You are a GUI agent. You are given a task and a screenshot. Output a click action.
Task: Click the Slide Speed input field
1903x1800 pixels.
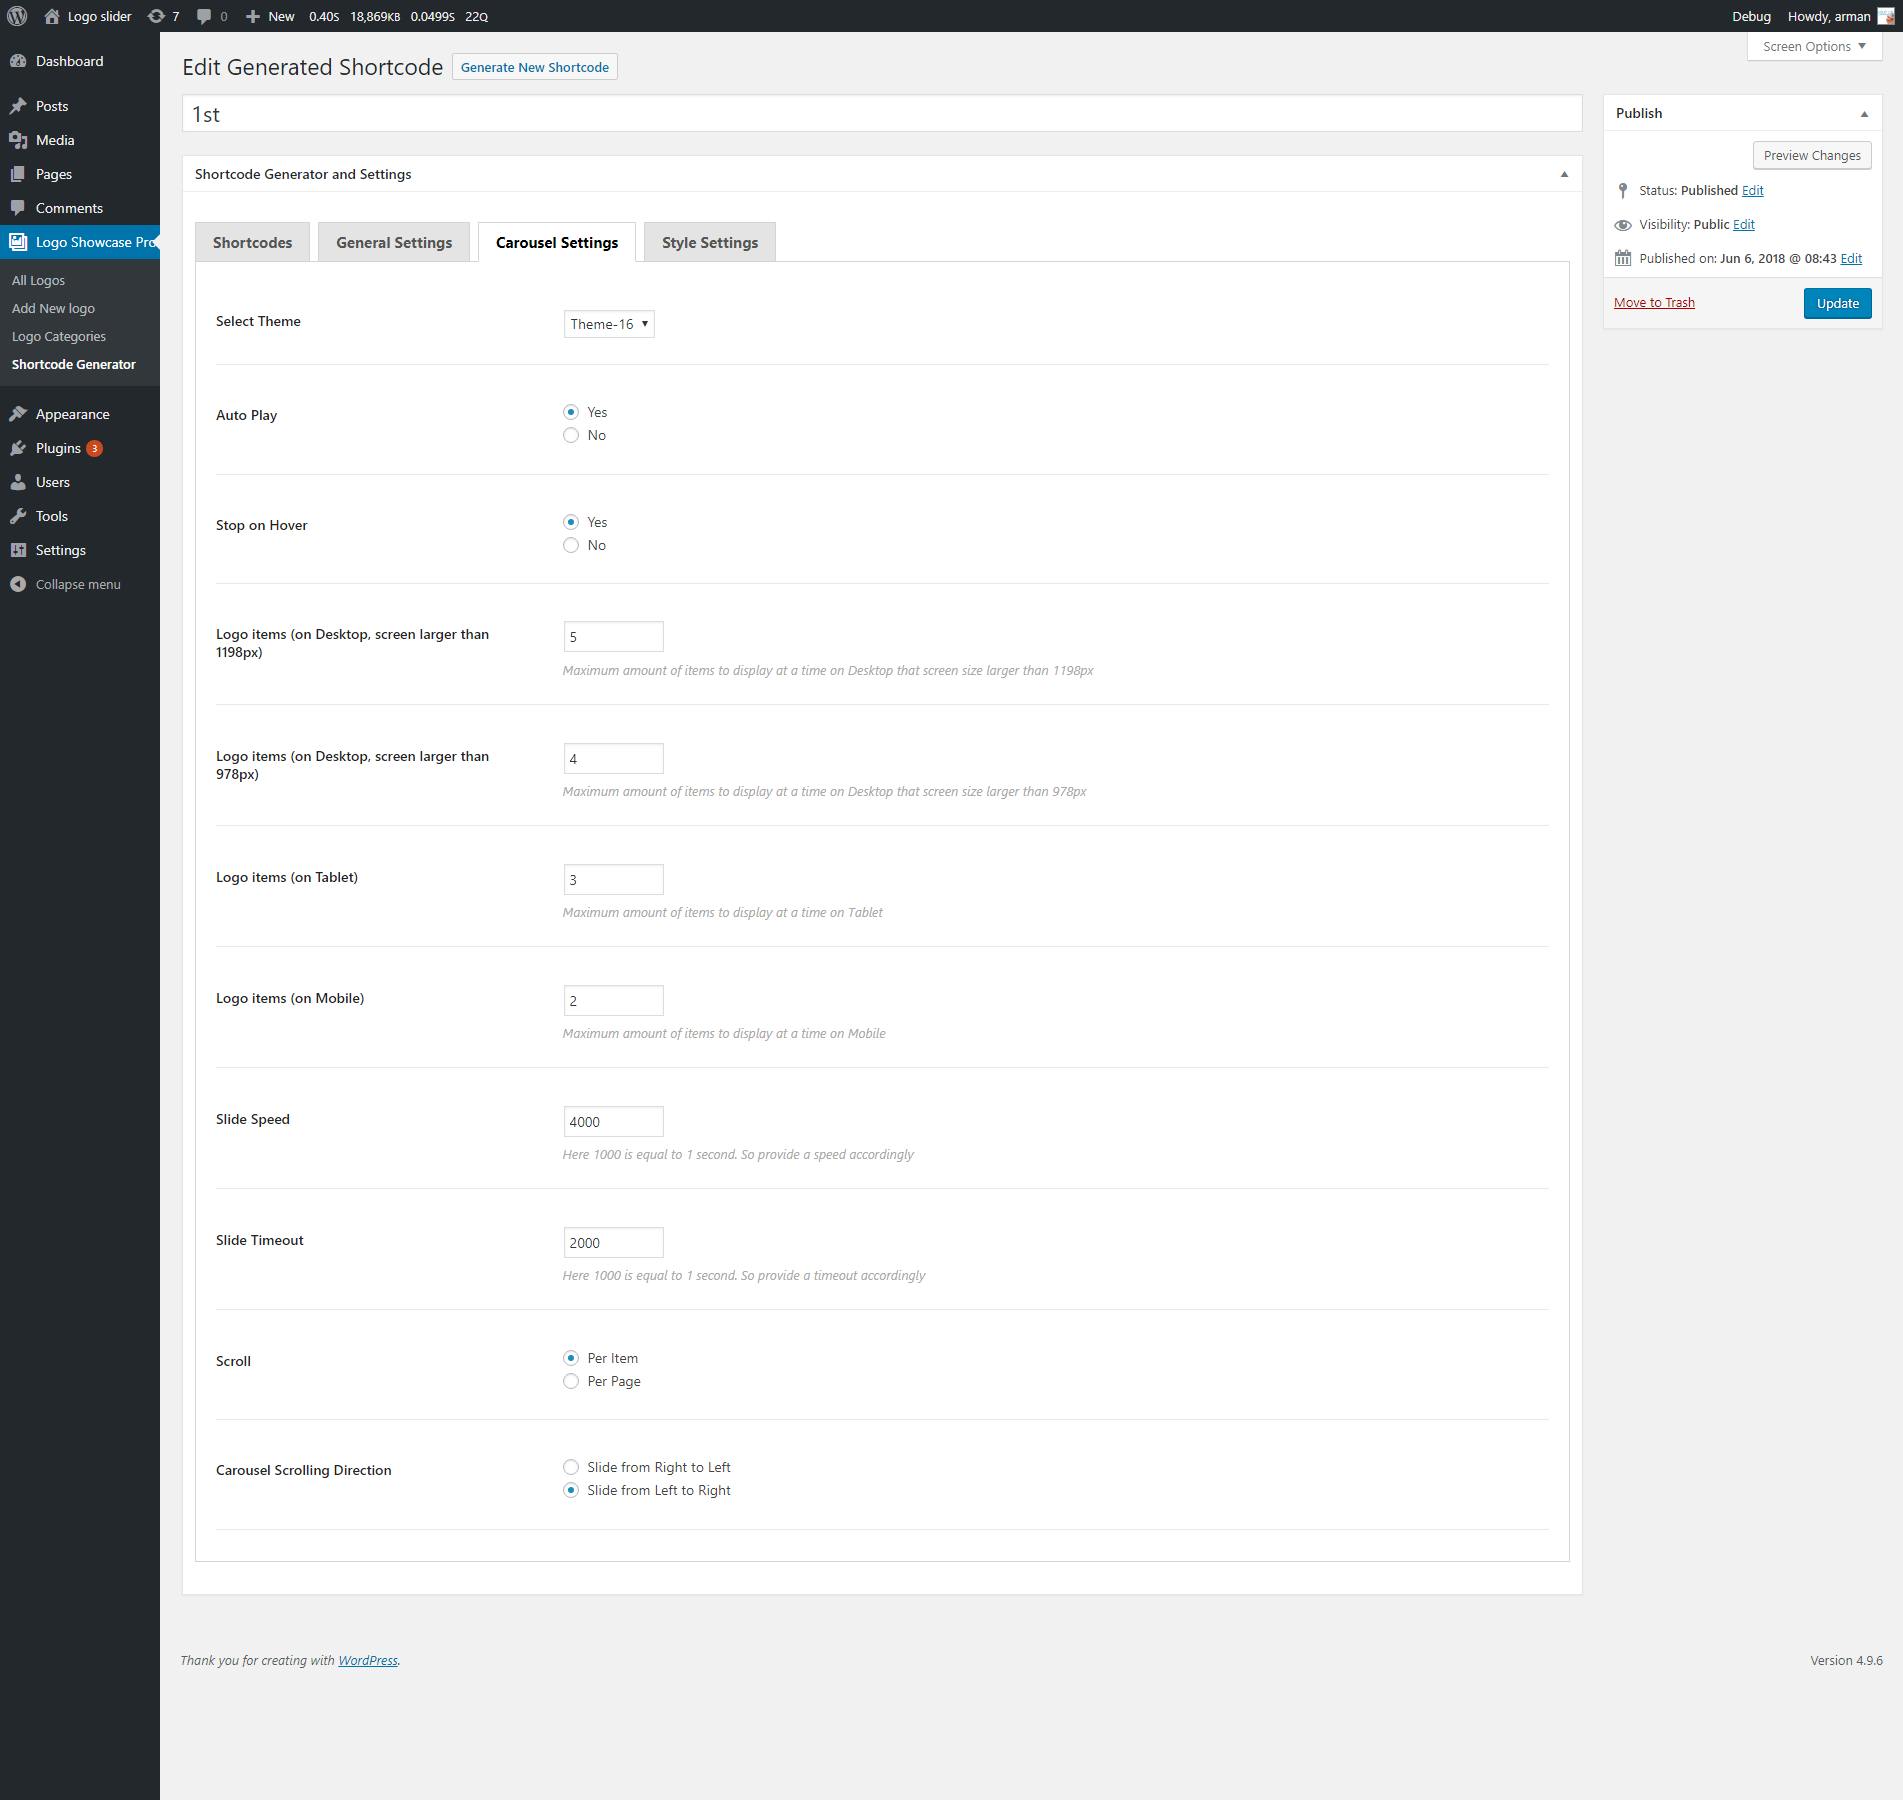point(613,1122)
